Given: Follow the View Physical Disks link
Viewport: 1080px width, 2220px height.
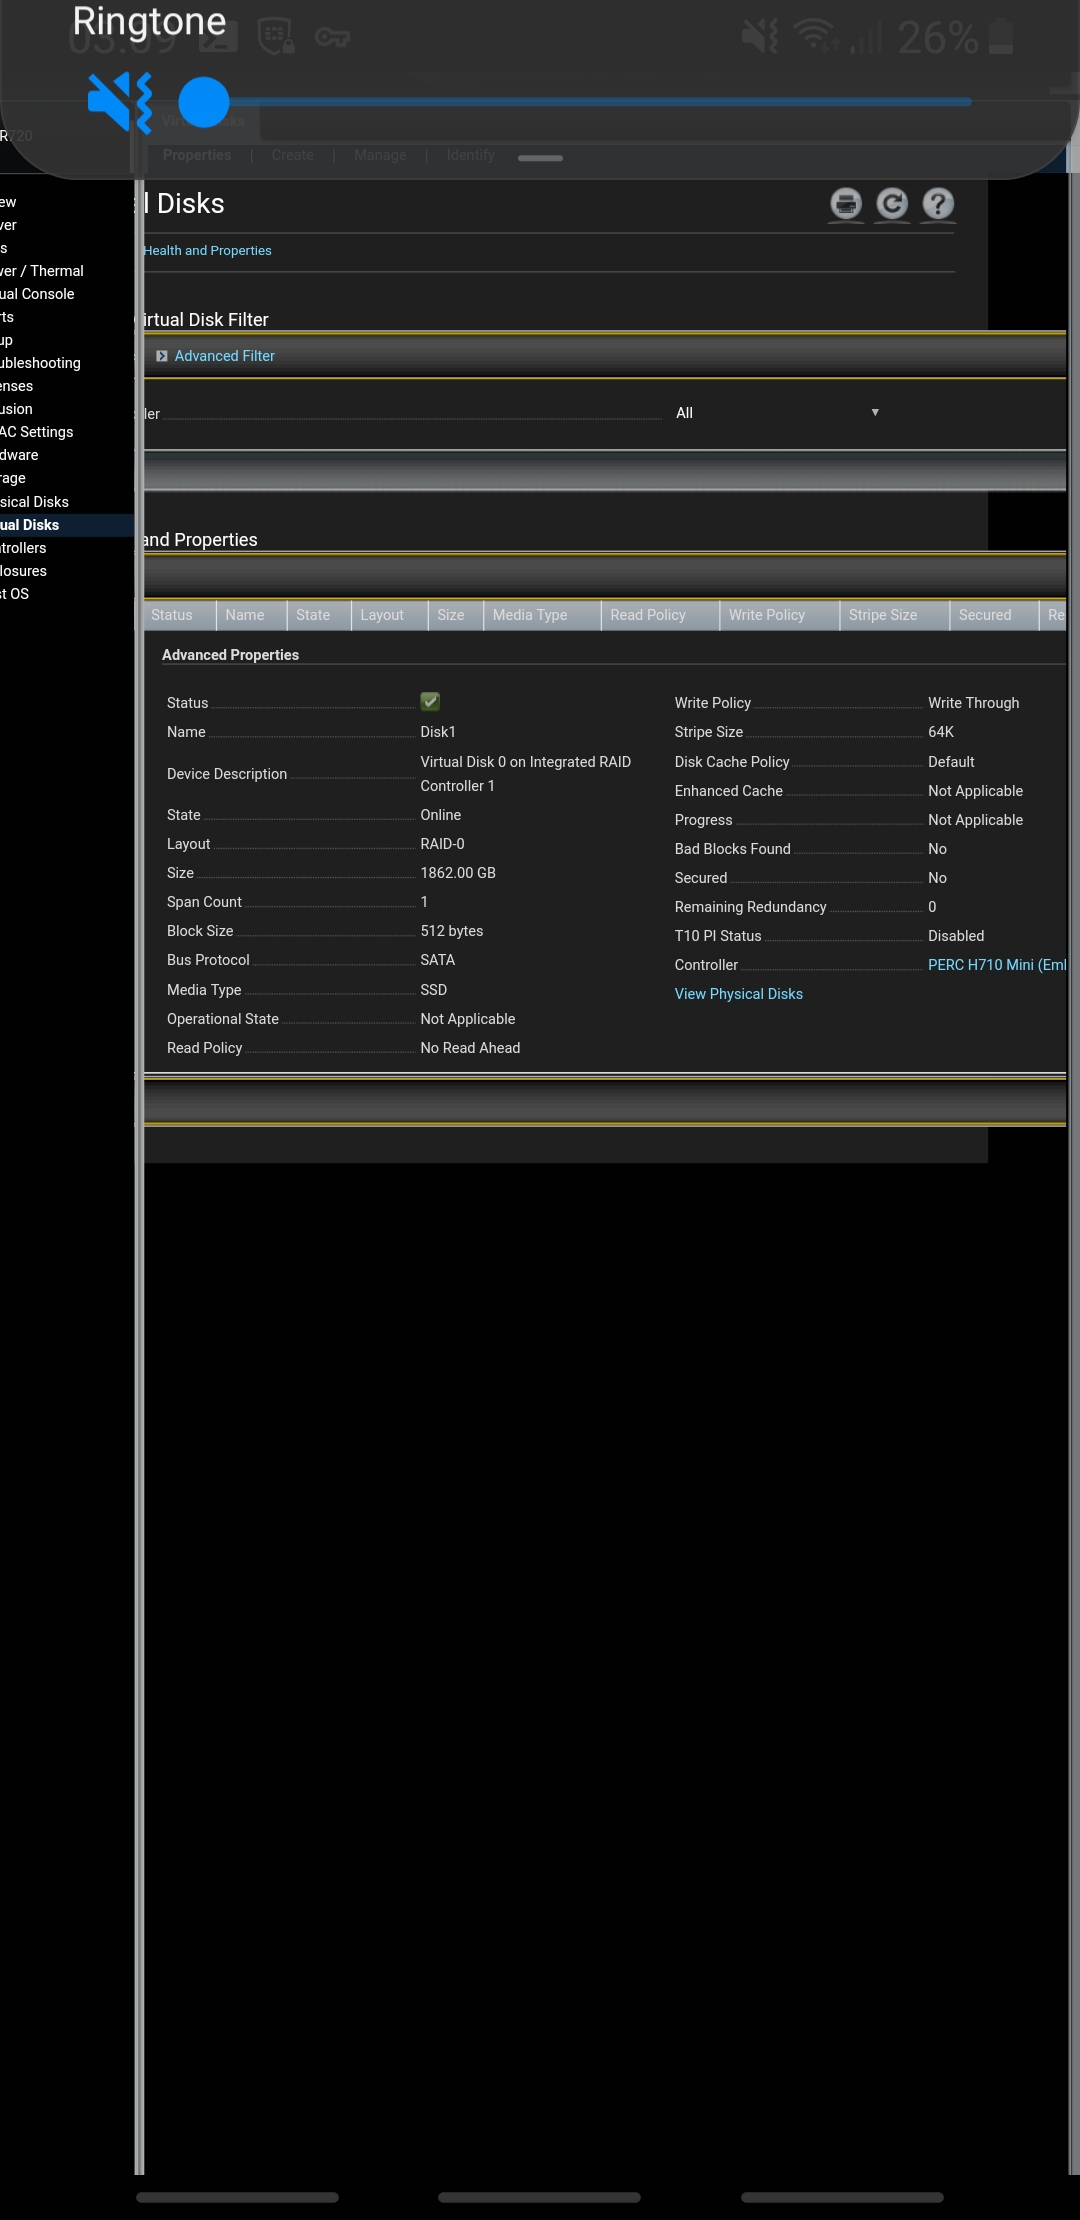Looking at the screenshot, I should click(738, 994).
